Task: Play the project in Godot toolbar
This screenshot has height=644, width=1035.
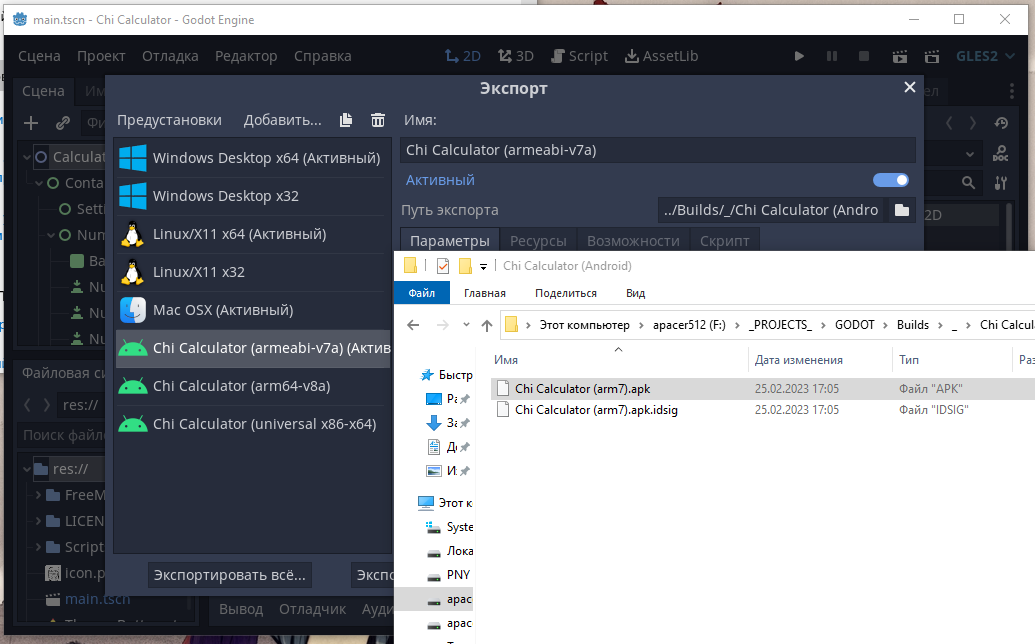Action: [799, 56]
